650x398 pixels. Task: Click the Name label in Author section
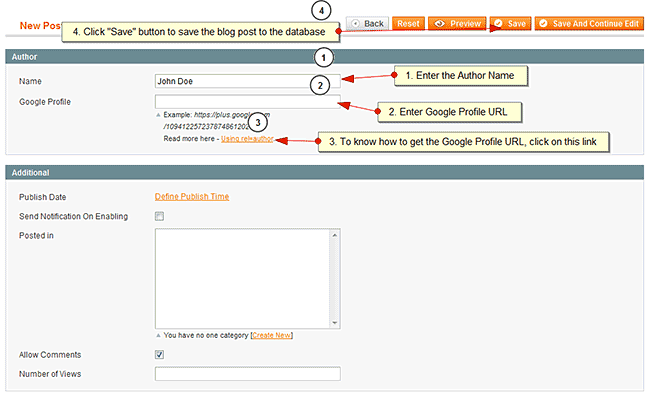point(30,81)
